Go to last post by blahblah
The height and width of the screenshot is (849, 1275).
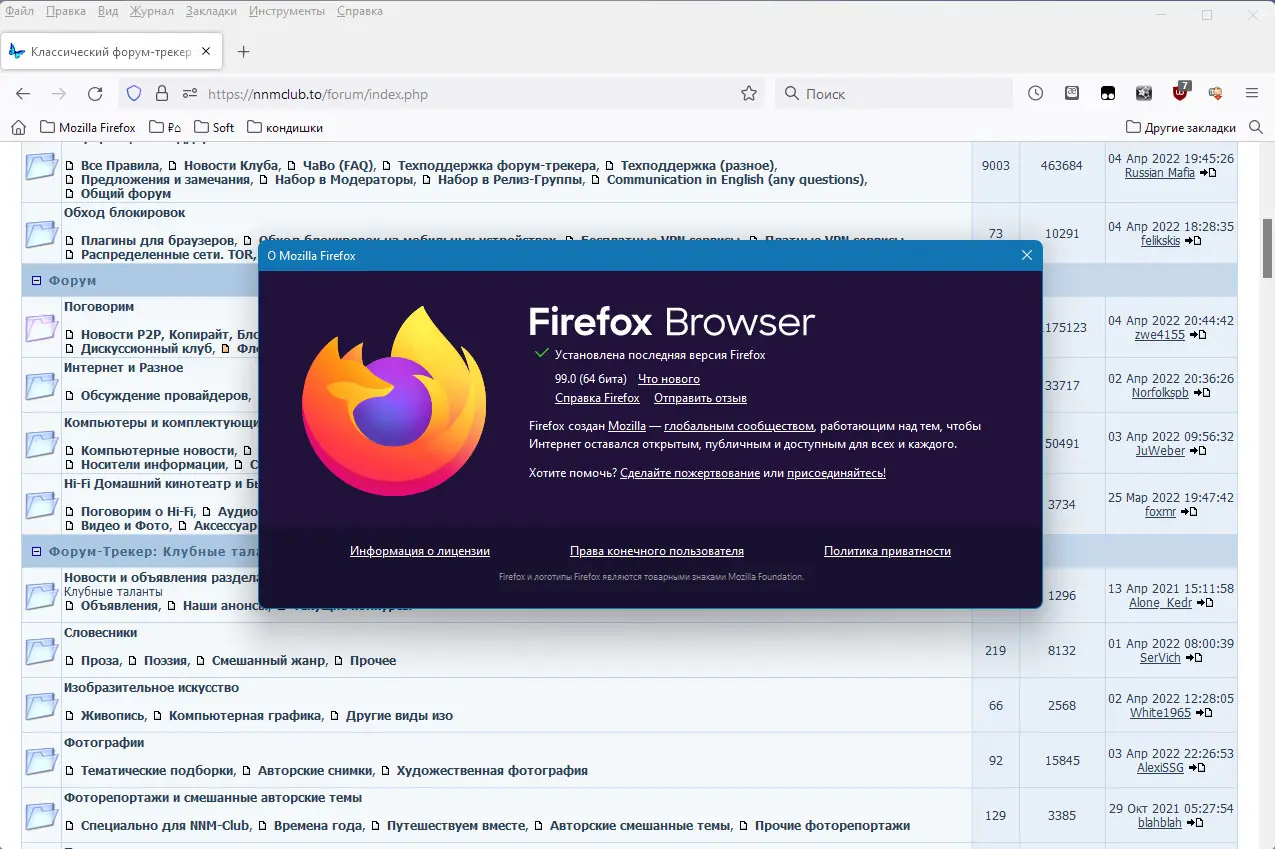coord(1194,823)
